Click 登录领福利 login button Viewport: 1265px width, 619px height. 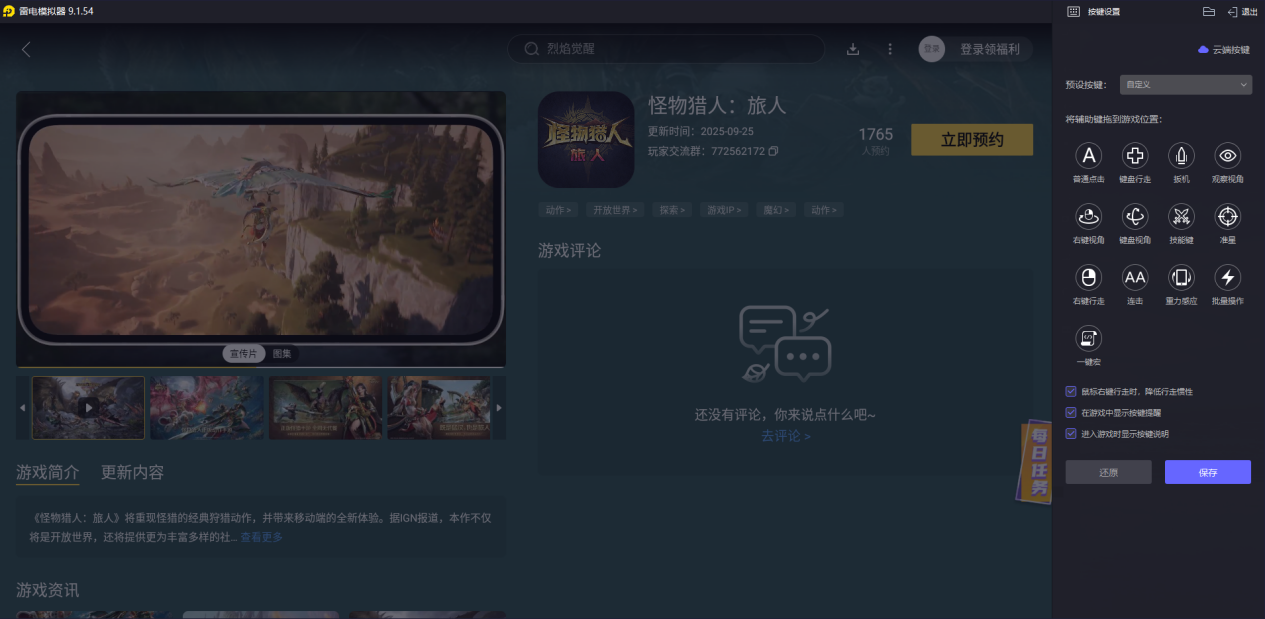[989, 49]
